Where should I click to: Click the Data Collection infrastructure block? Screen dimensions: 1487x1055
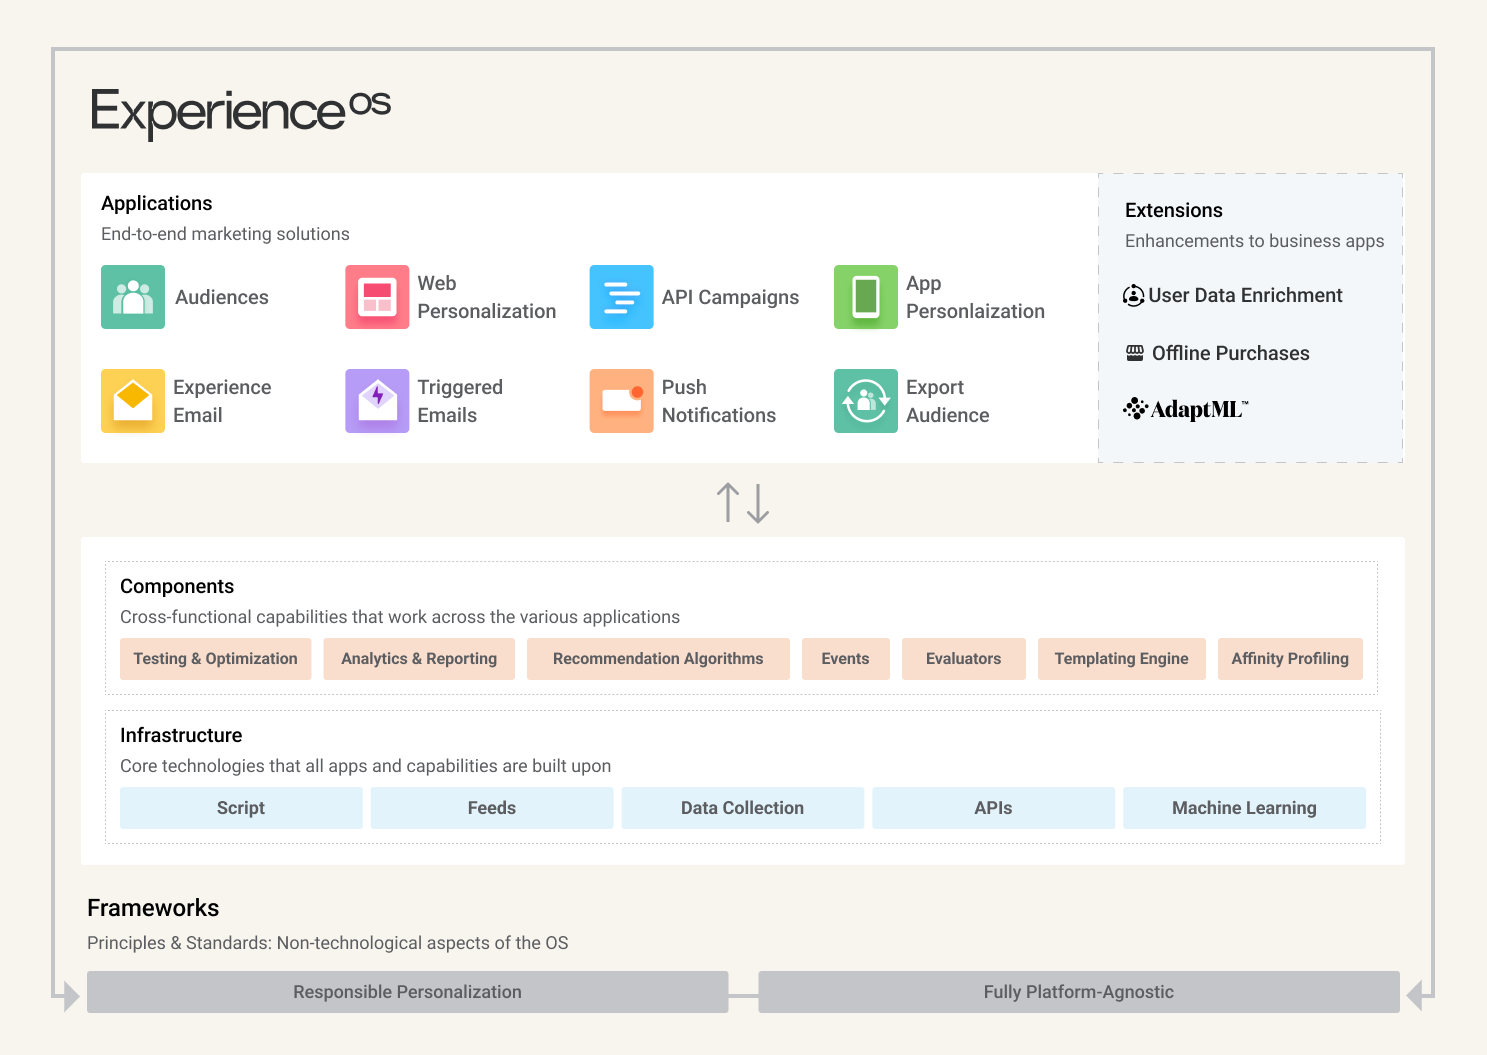742,807
